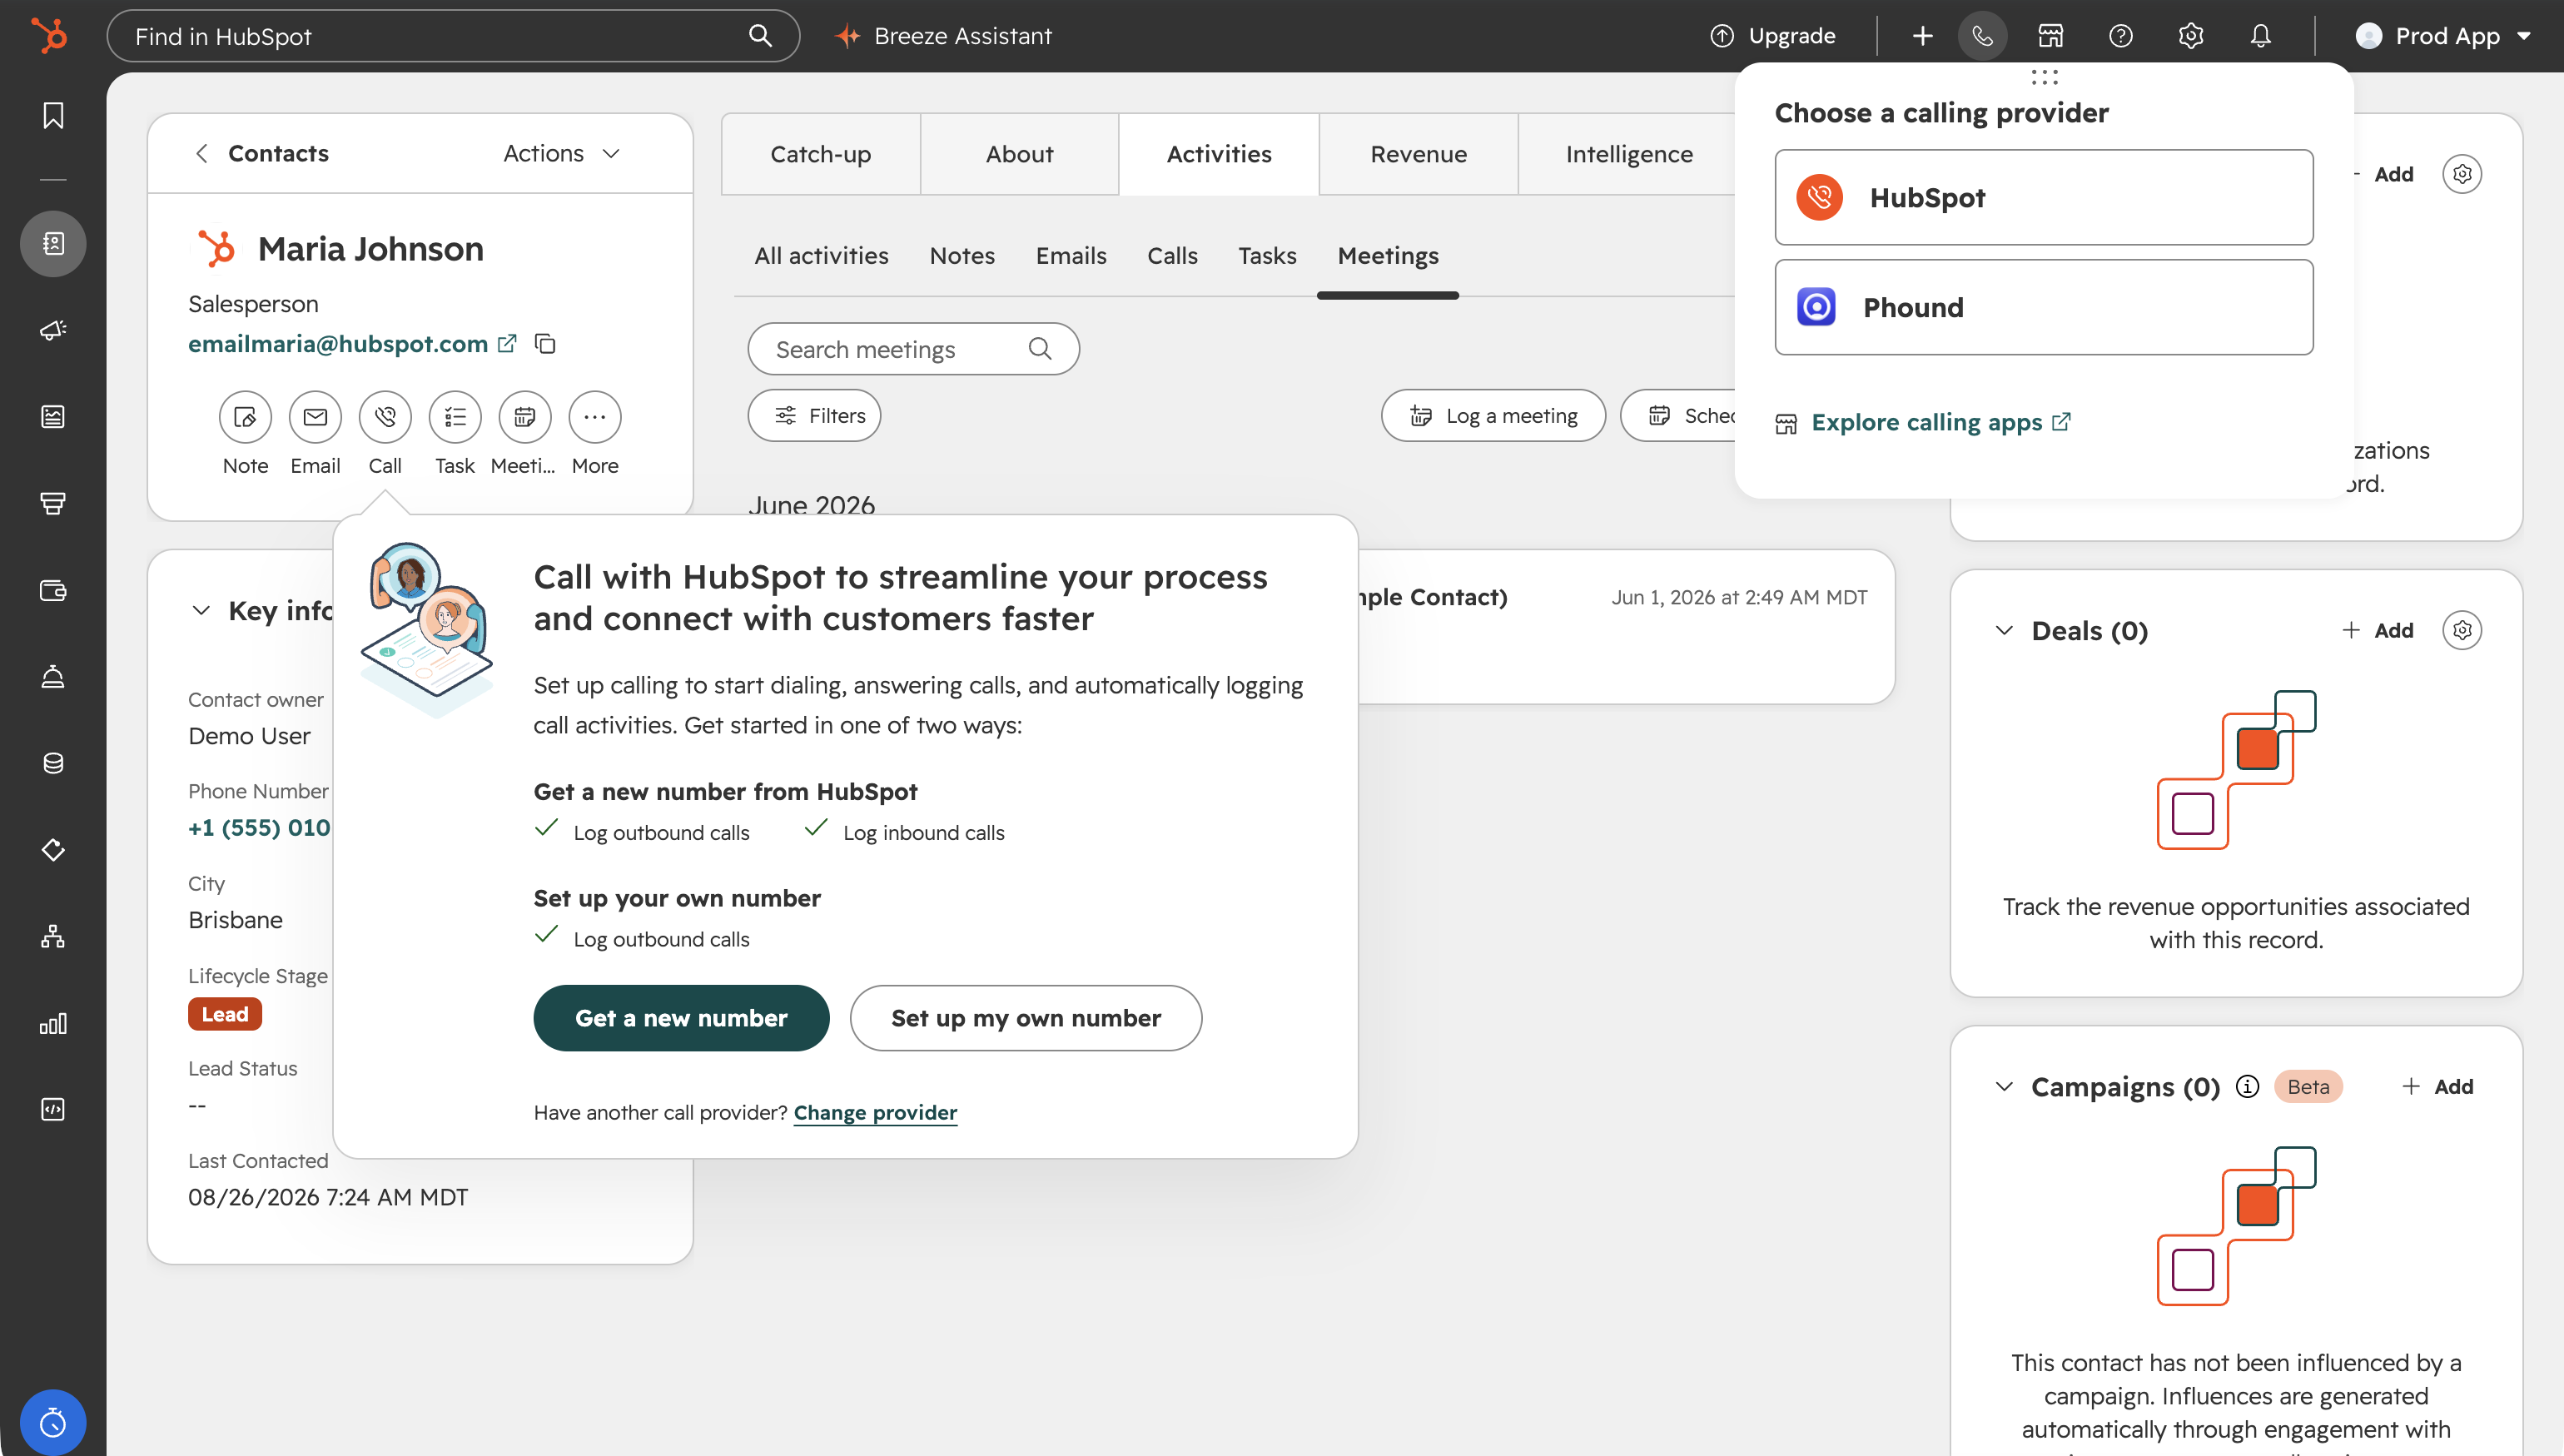Create a Note for Maria Johnson
The width and height of the screenshot is (2564, 1456).
point(245,417)
